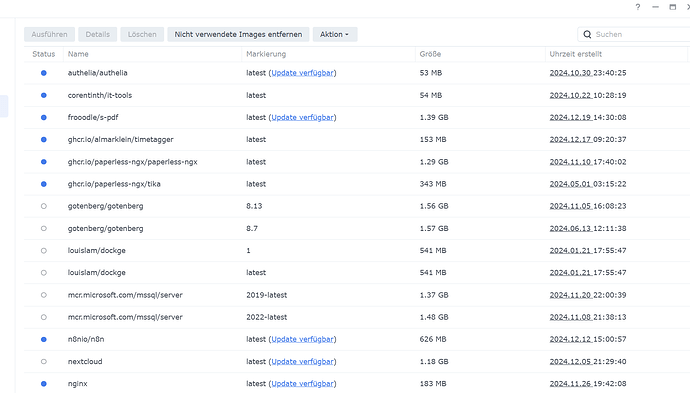The width and height of the screenshot is (690, 393).
Task: Open Update verfügbar link for frooodle/s-pdf
Action: tap(302, 118)
